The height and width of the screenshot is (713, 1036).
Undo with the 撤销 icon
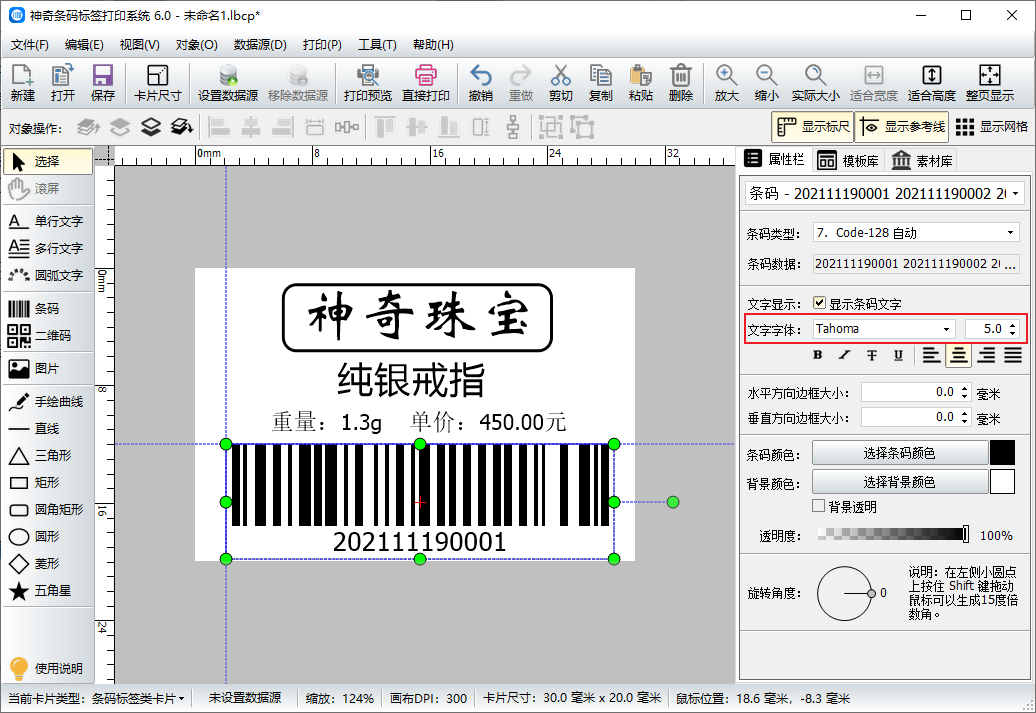[x=480, y=83]
